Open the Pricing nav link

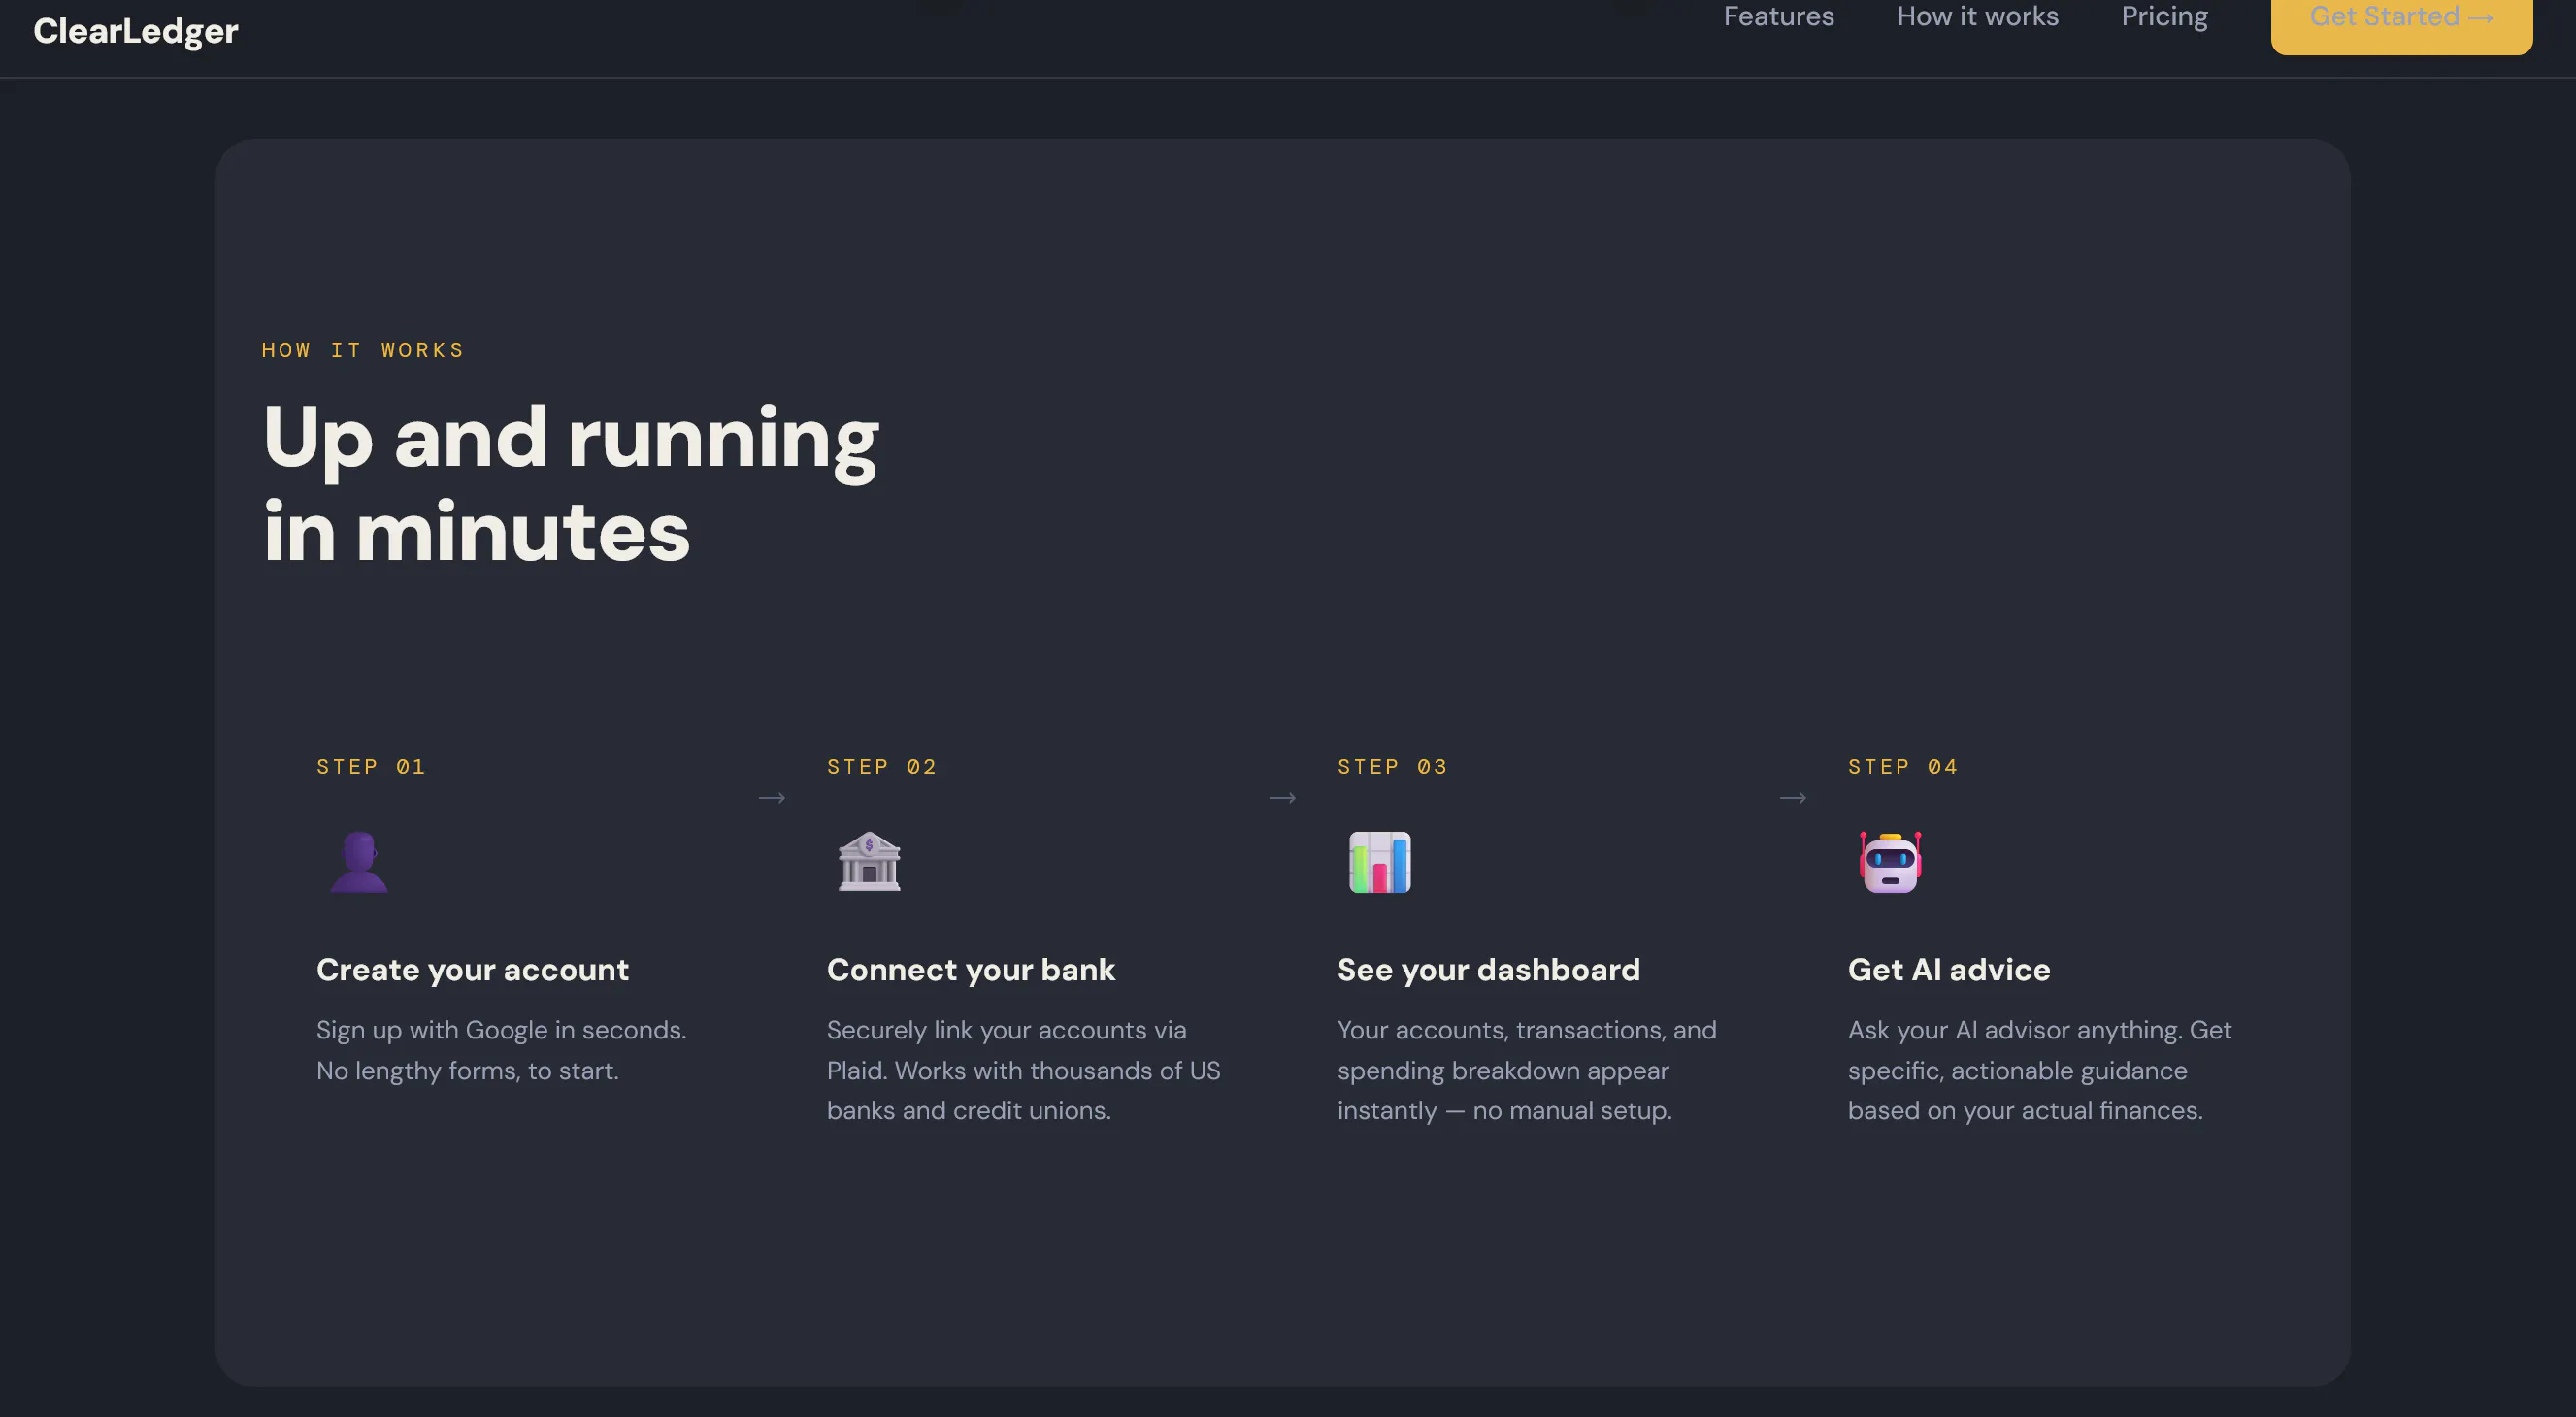click(2164, 16)
